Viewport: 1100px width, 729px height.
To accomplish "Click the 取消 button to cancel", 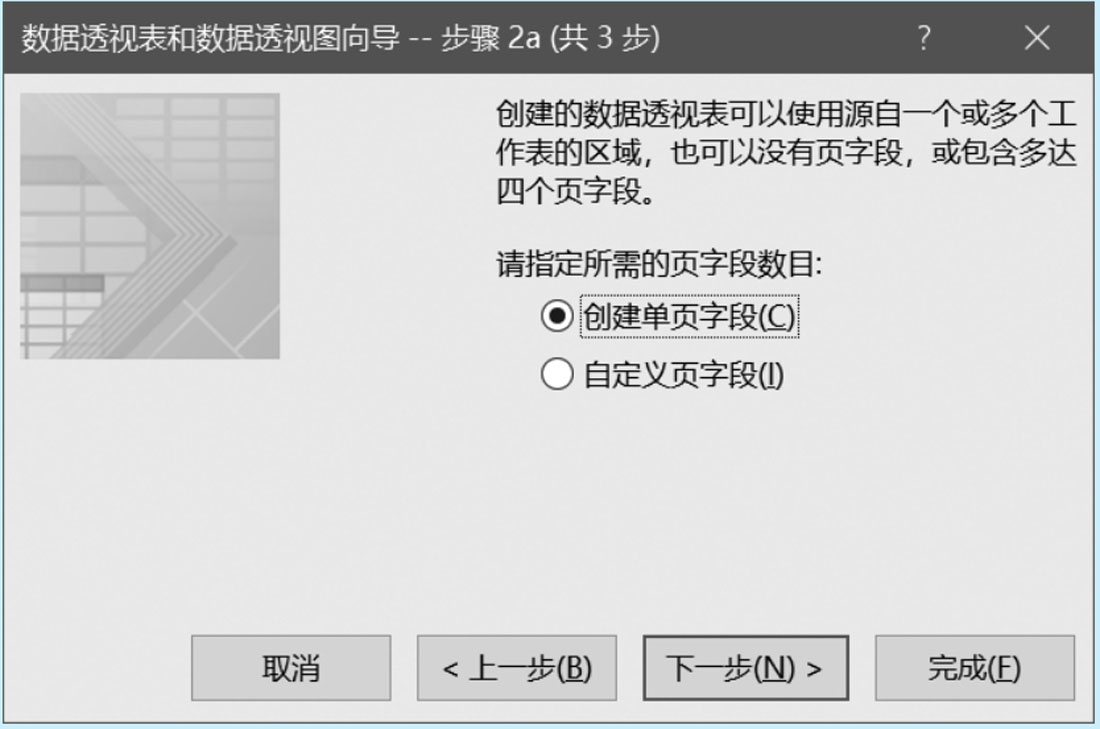I will (x=291, y=668).
